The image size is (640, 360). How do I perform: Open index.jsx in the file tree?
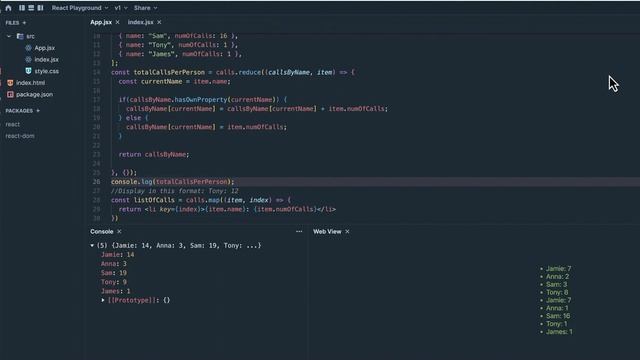[47, 60]
